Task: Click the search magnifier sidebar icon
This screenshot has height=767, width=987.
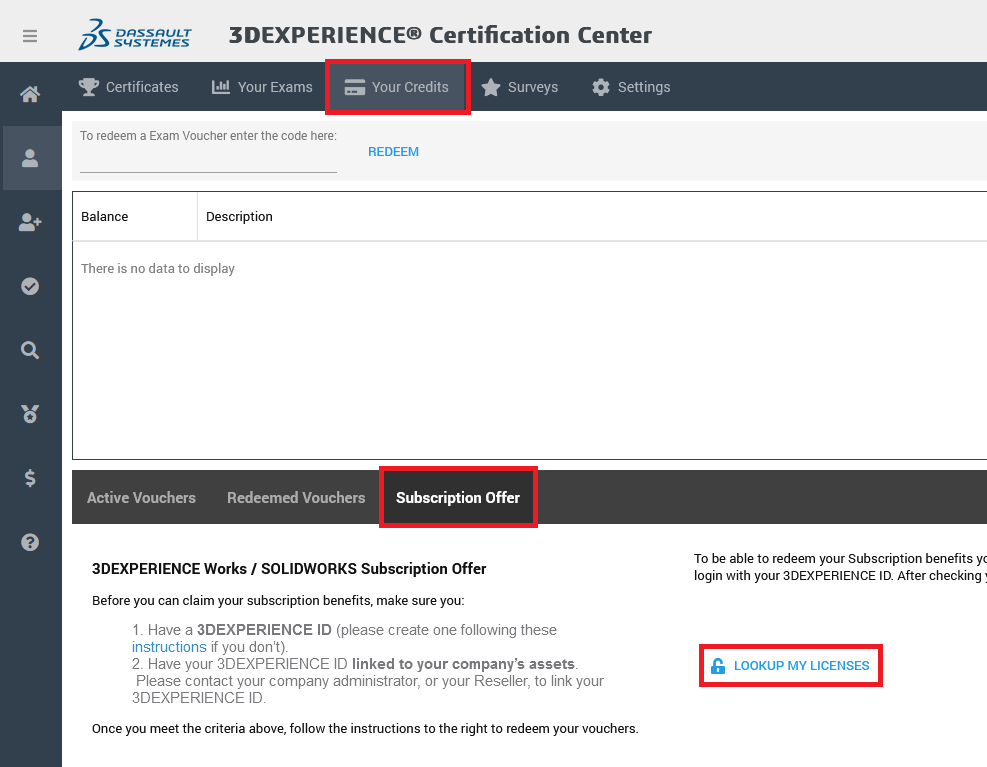Action: click(x=30, y=350)
